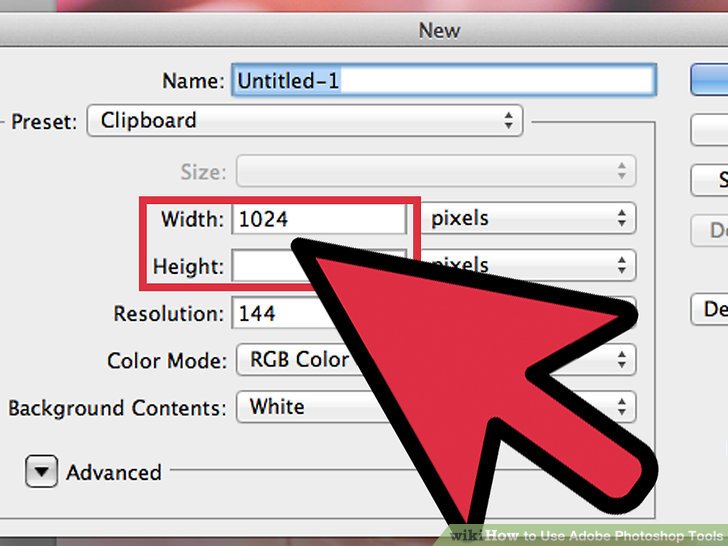The height and width of the screenshot is (546, 728).
Task: Click the blue default OK button
Action: [x=709, y=80]
